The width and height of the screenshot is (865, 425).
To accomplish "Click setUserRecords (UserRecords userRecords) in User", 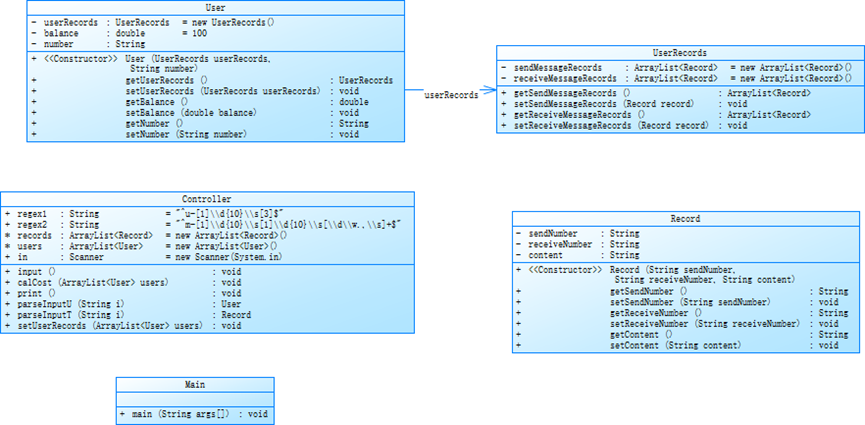I will tap(195, 91).
